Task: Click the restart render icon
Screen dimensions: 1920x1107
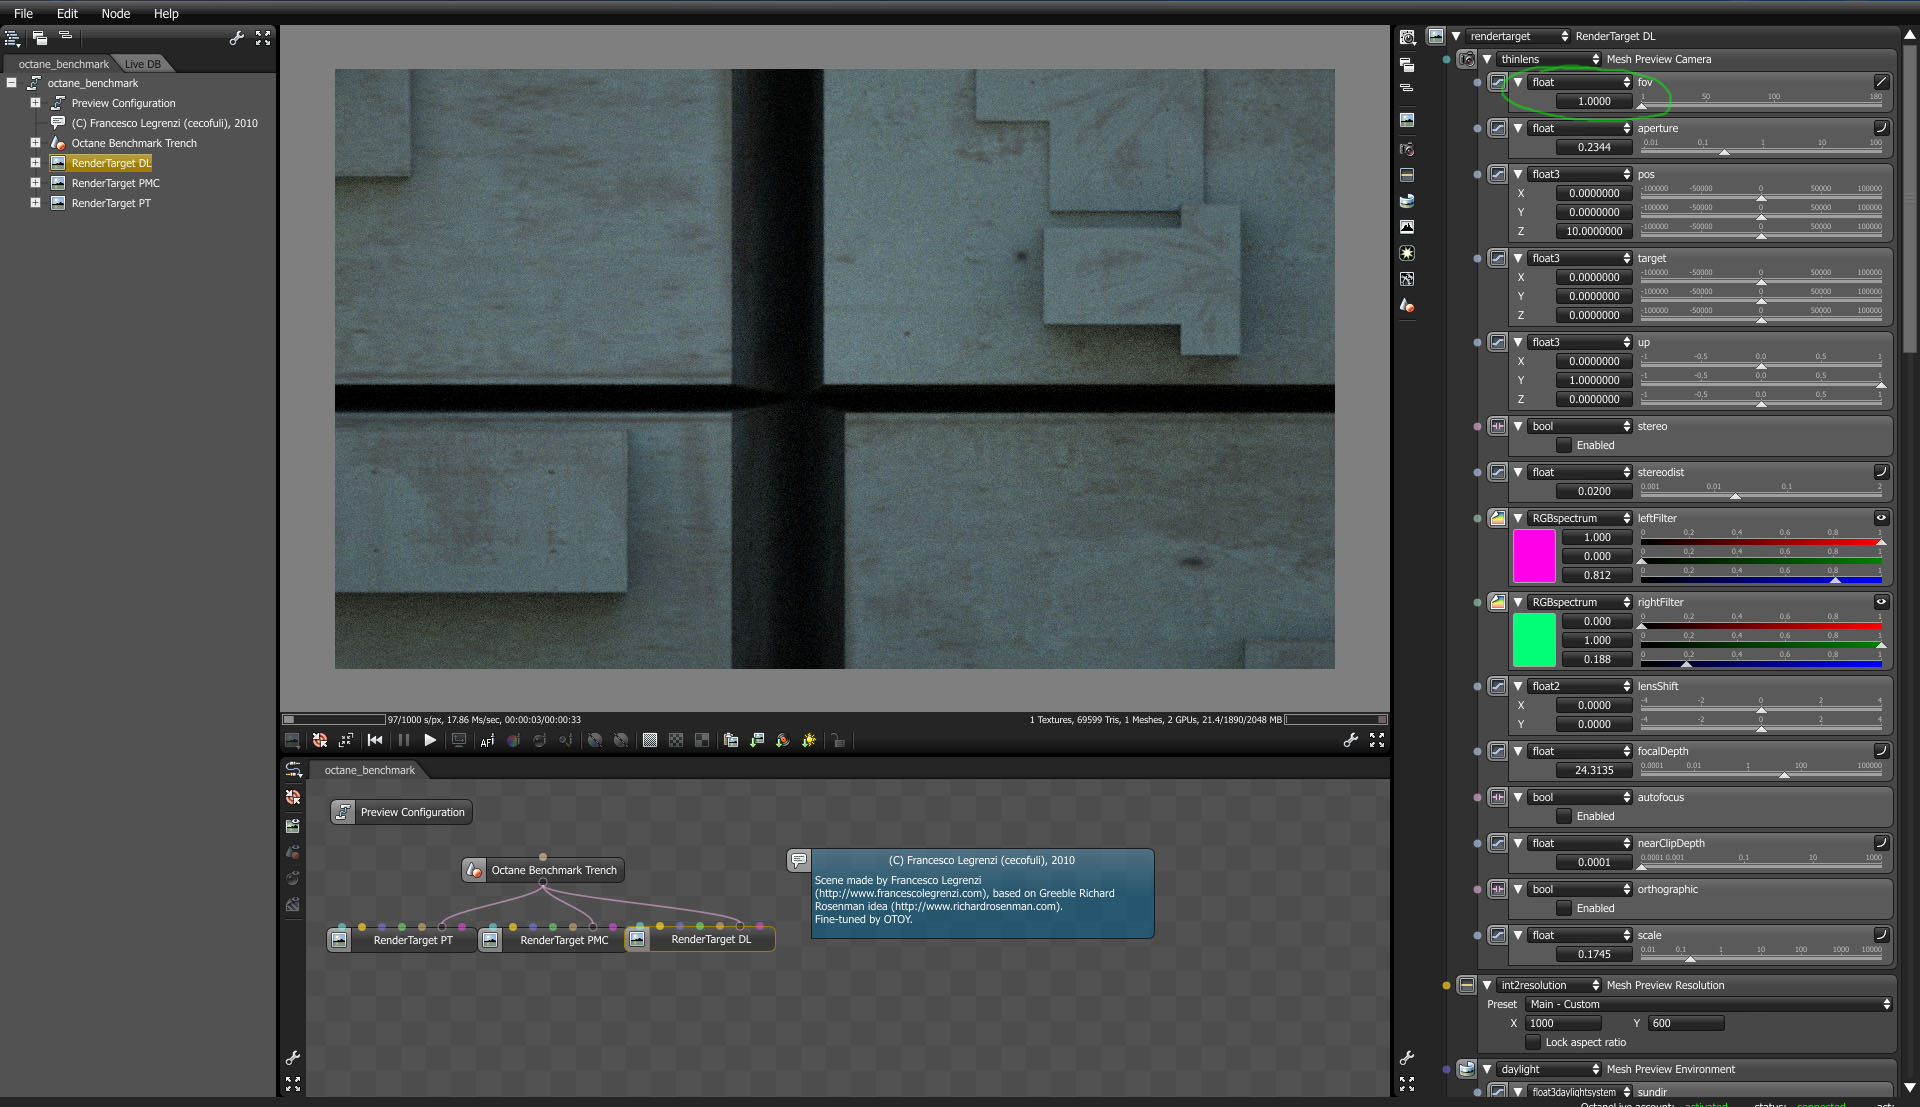Action: pos(375,740)
